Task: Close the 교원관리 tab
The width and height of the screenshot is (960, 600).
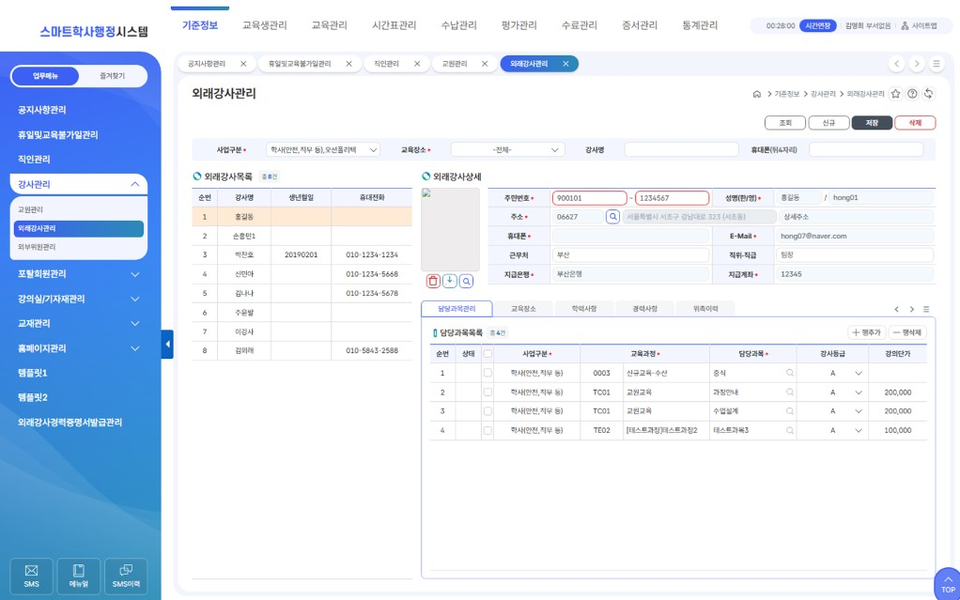Action: [x=484, y=64]
